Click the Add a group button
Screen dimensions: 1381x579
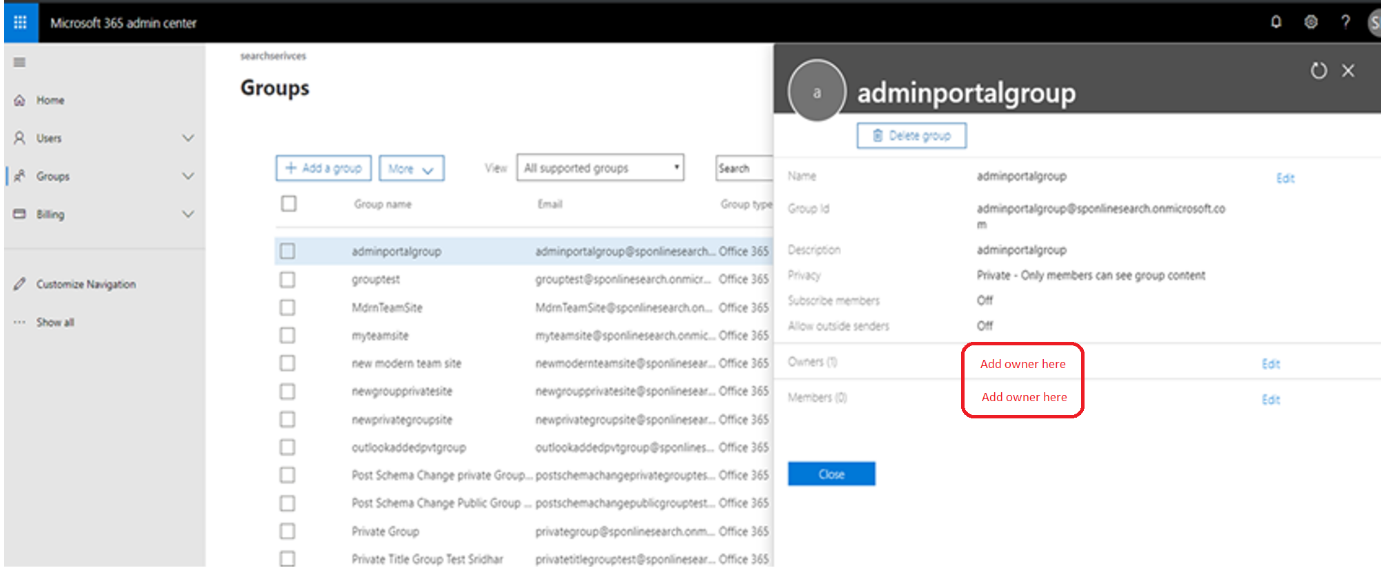(324, 168)
